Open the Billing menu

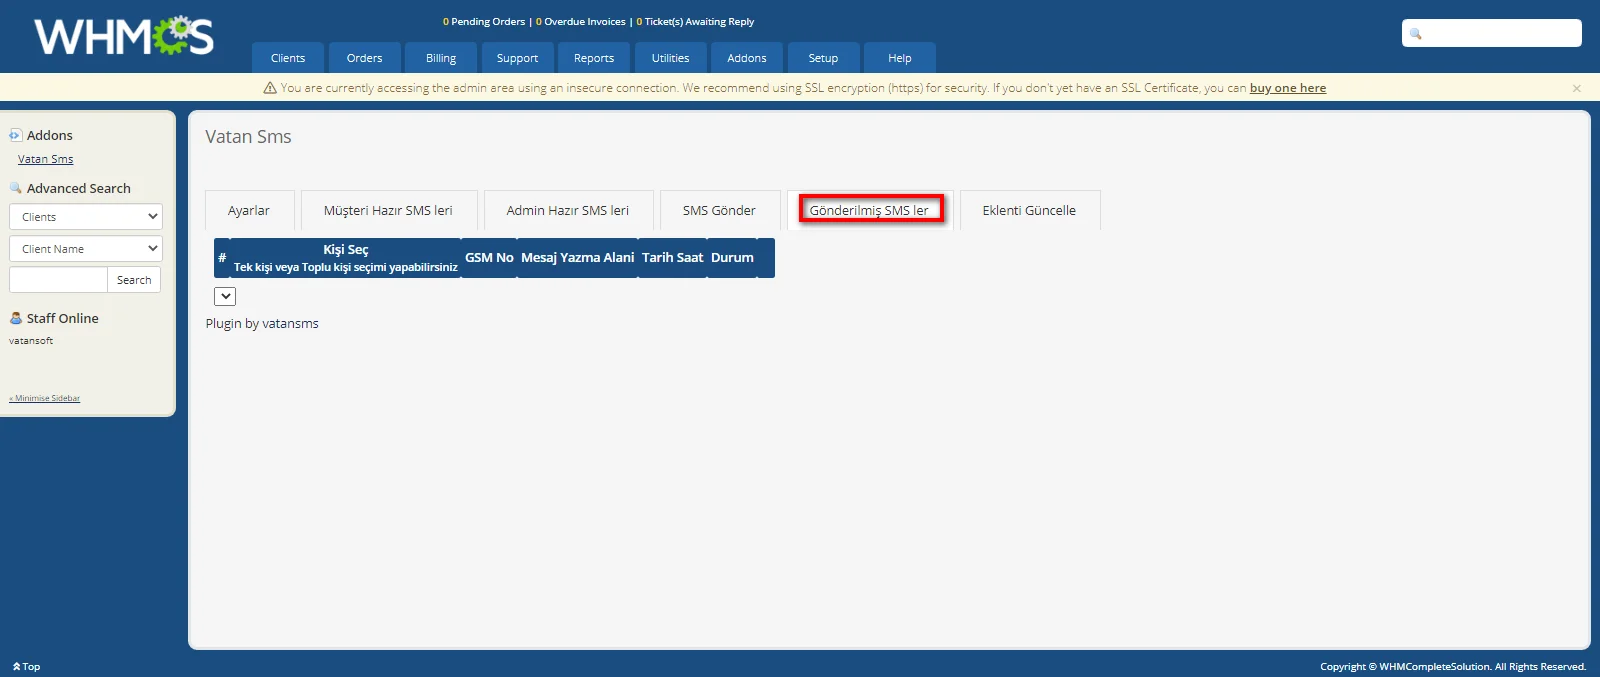coord(441,58)
